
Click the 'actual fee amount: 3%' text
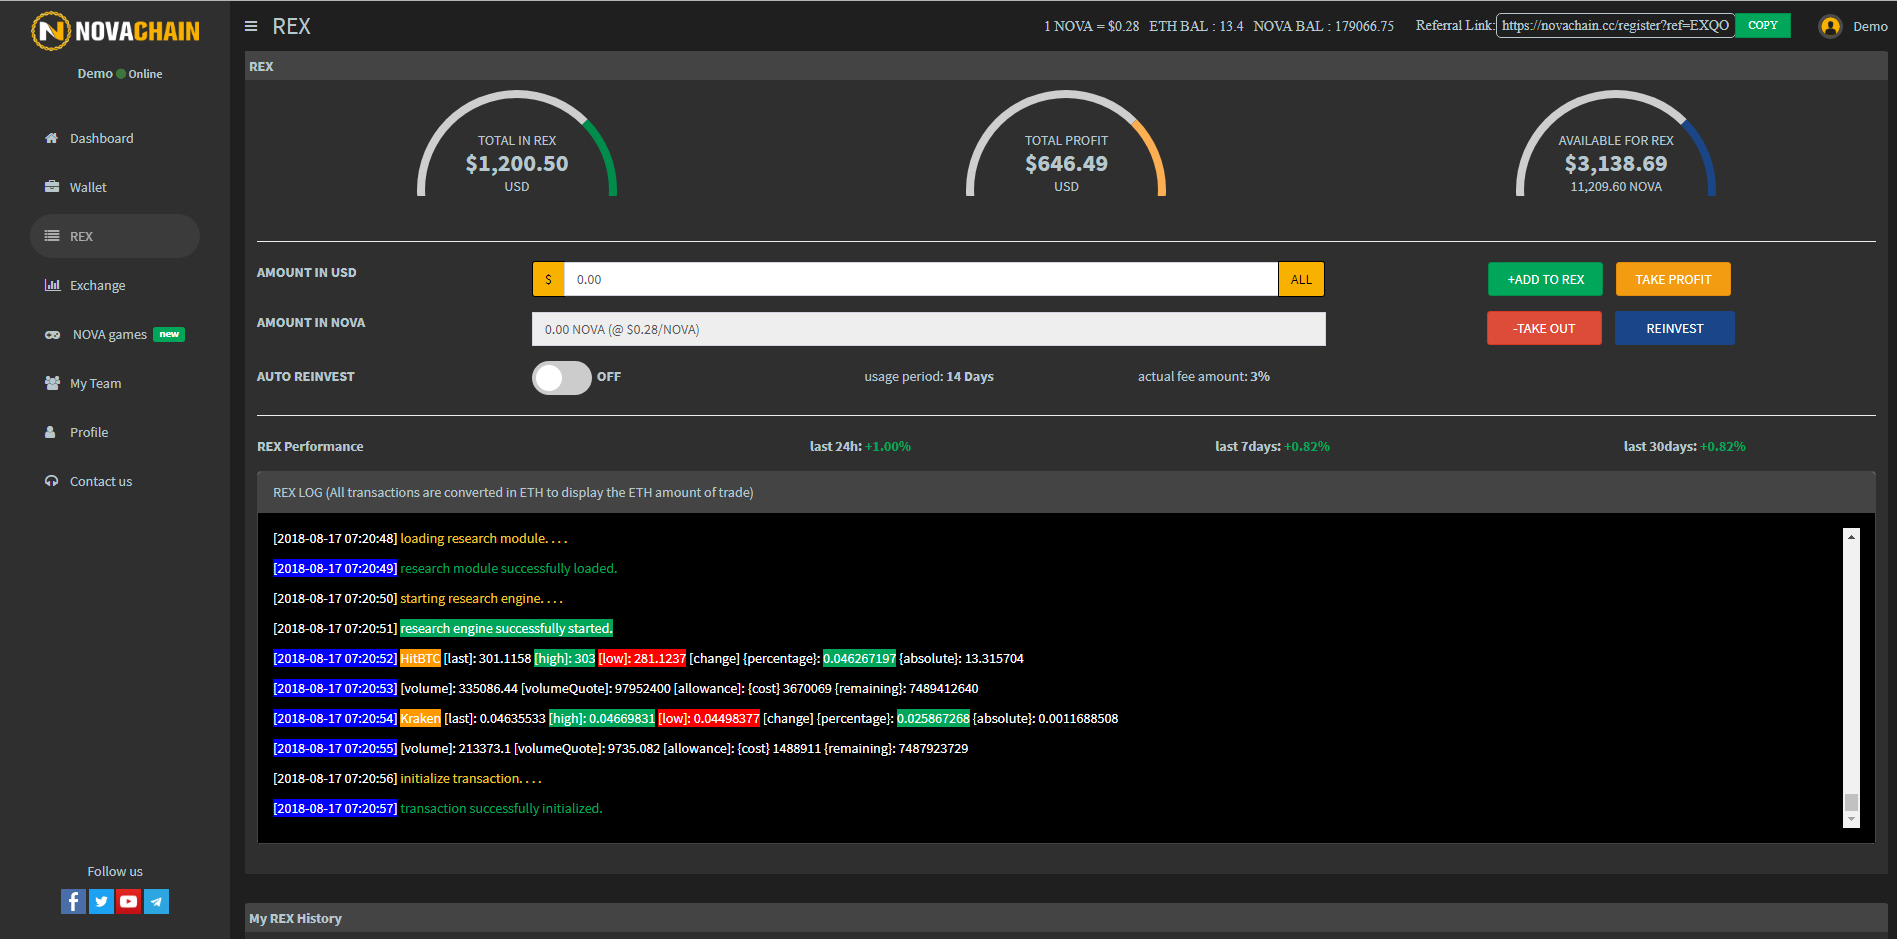[x=1204, y=376]
